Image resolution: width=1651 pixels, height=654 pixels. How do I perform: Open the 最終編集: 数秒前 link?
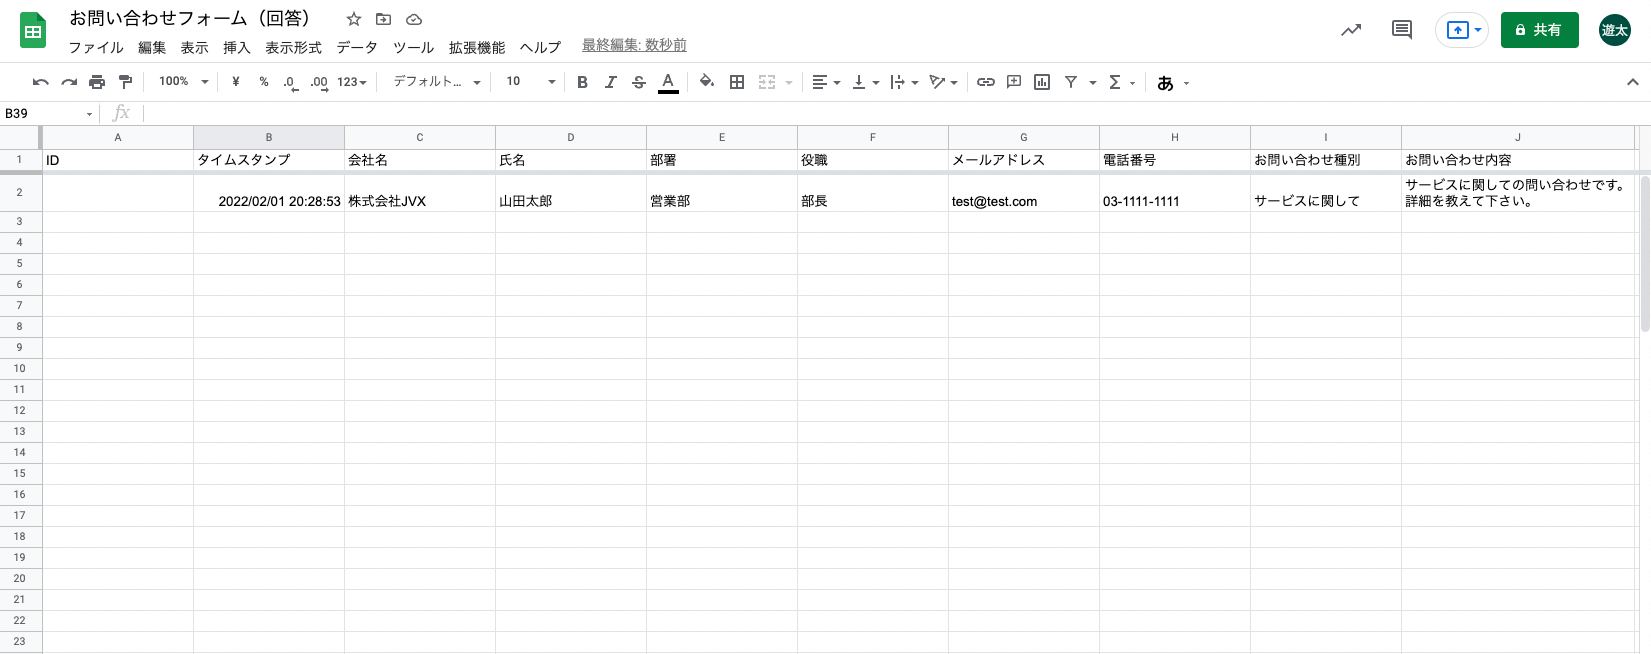click(x=634, y=45)
